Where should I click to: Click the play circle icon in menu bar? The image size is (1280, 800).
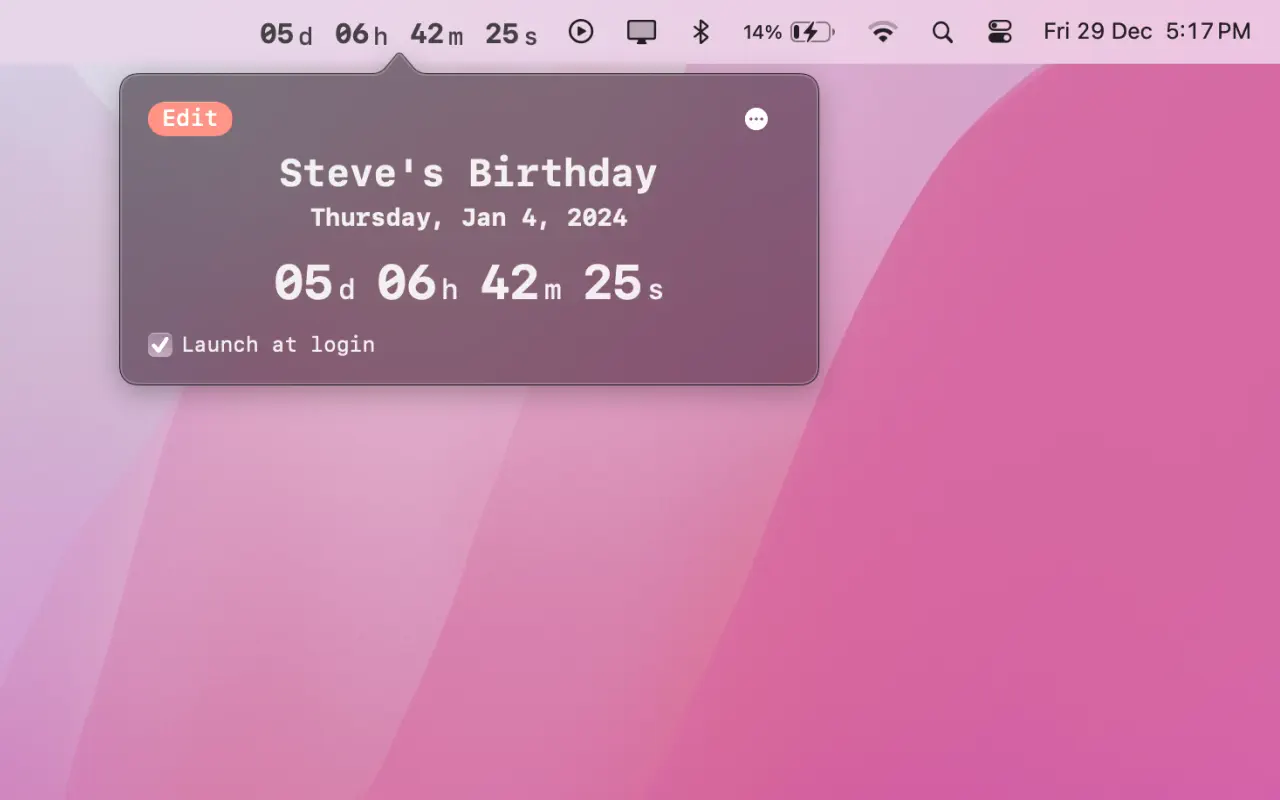581,32
